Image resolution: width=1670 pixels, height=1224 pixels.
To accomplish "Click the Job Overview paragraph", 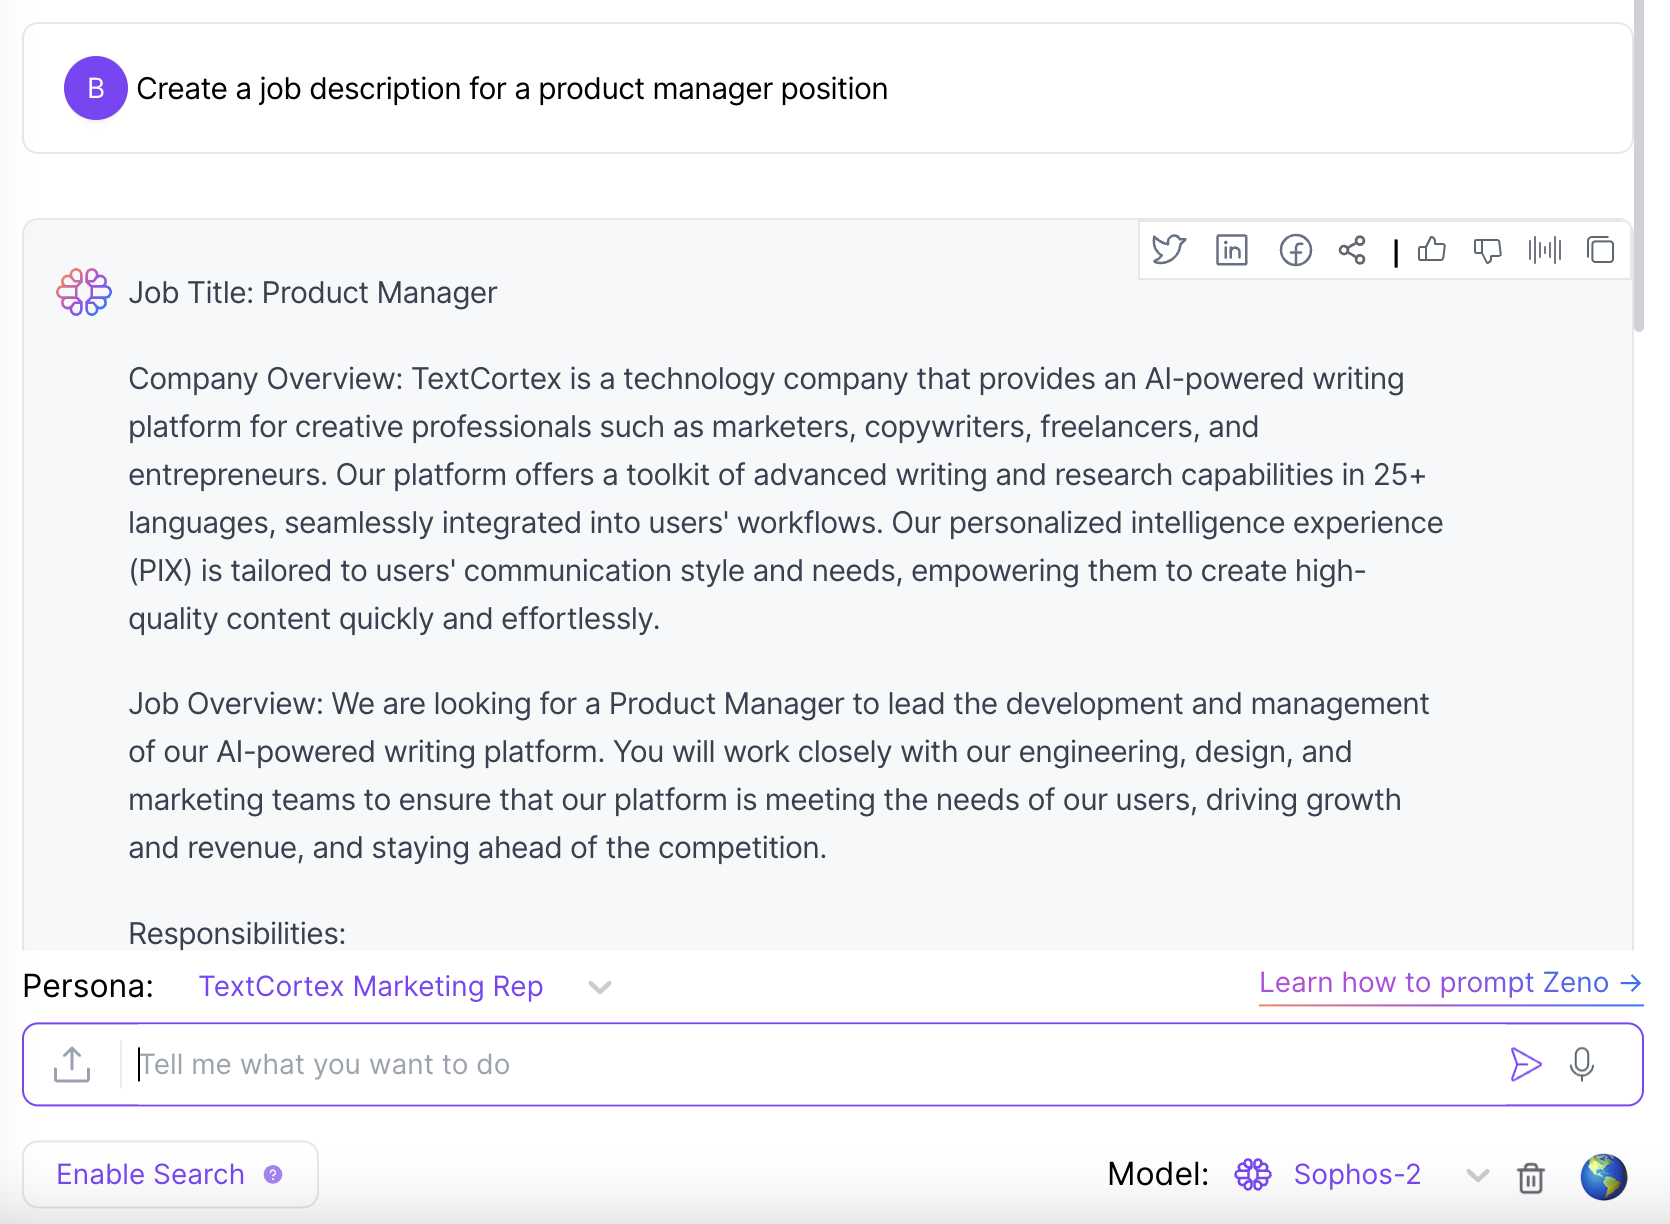I will [x=779, y=775].
